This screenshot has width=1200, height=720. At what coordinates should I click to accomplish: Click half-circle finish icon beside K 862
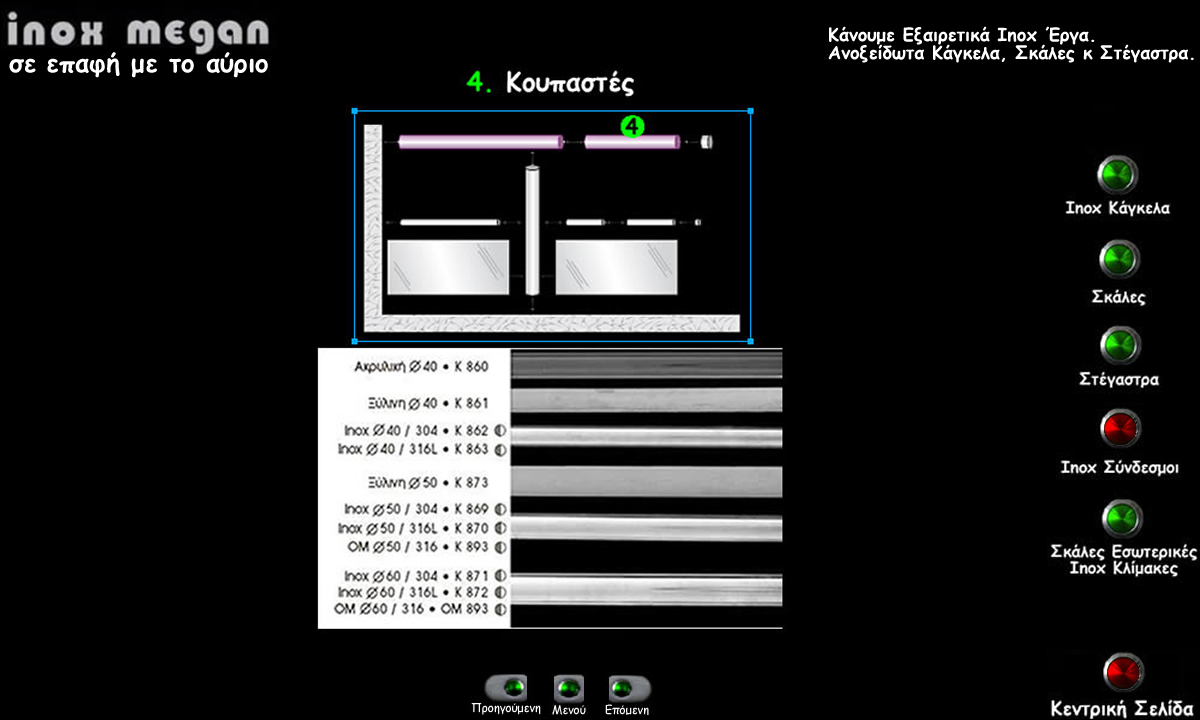[499, 430]
